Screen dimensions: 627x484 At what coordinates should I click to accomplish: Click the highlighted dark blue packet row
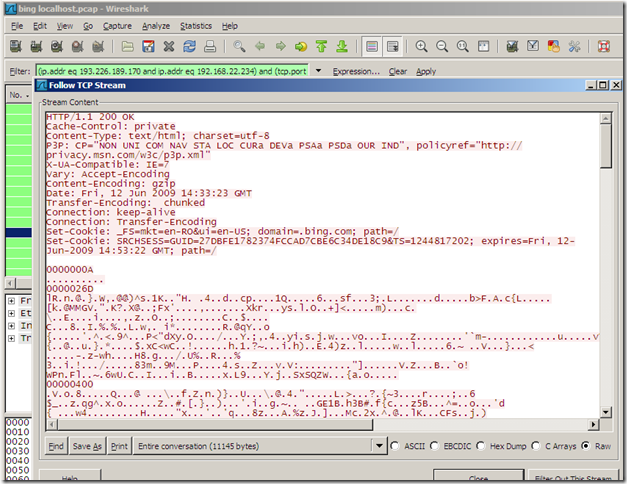click(x=19, y=233)
